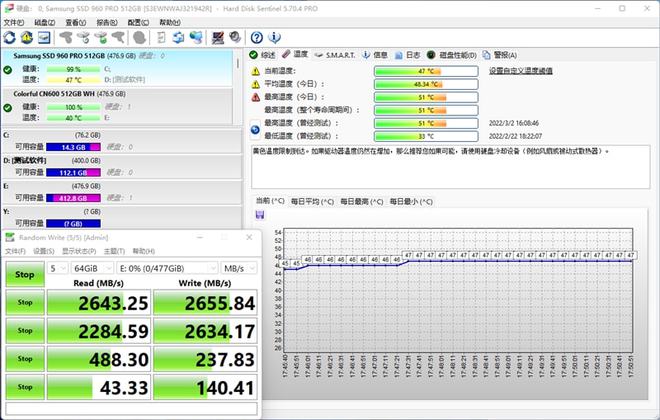Open the 文件(F) menu in Hard Disk Sentinel
660x420 pixels.
click(14, 22)
